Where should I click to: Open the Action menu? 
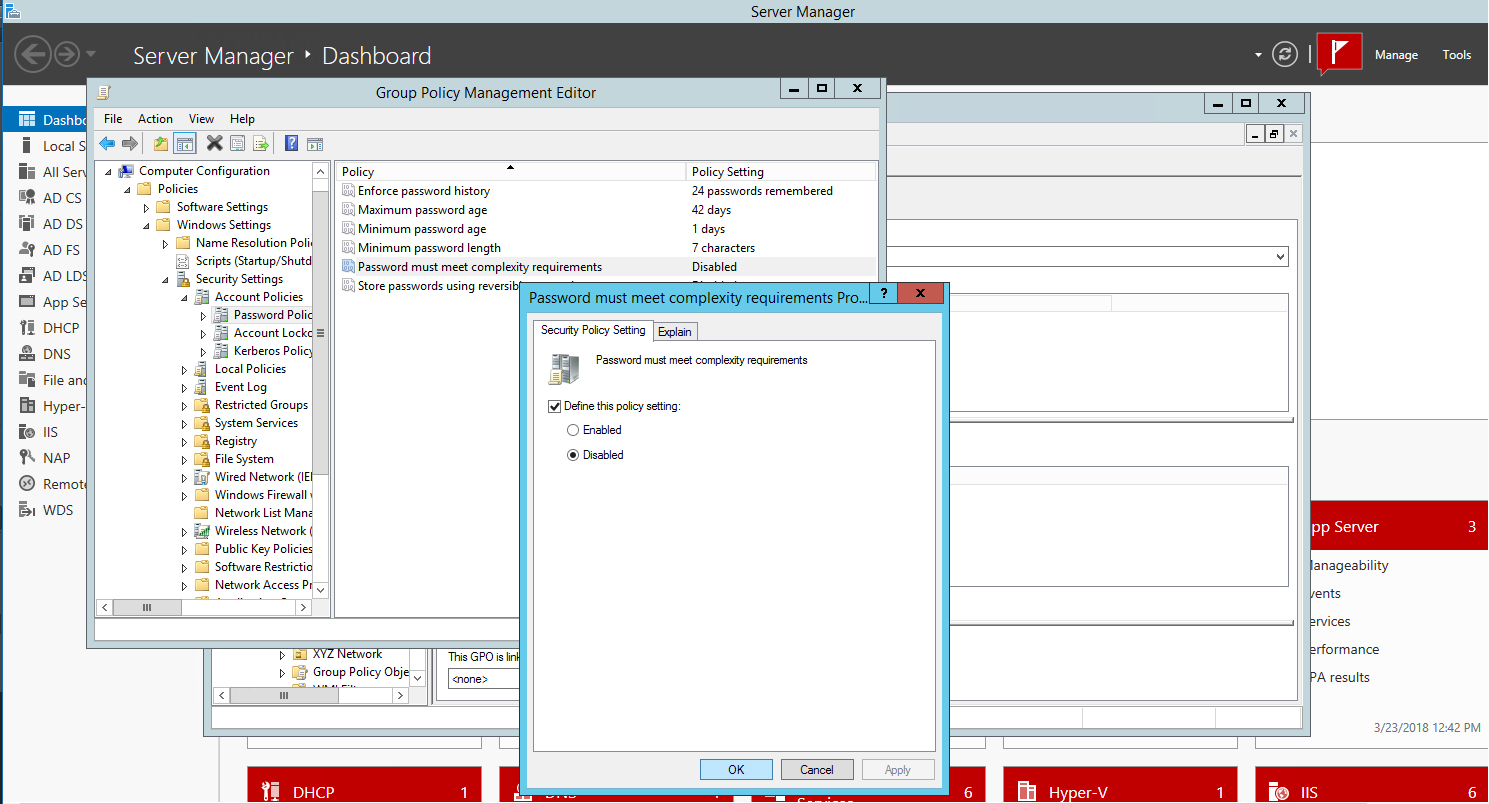click(155, 118)
